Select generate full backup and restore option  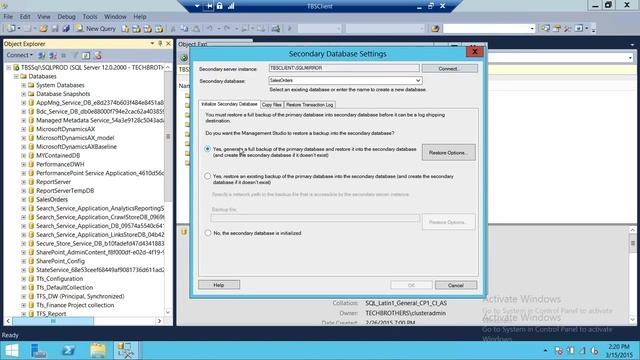[207, 149]
